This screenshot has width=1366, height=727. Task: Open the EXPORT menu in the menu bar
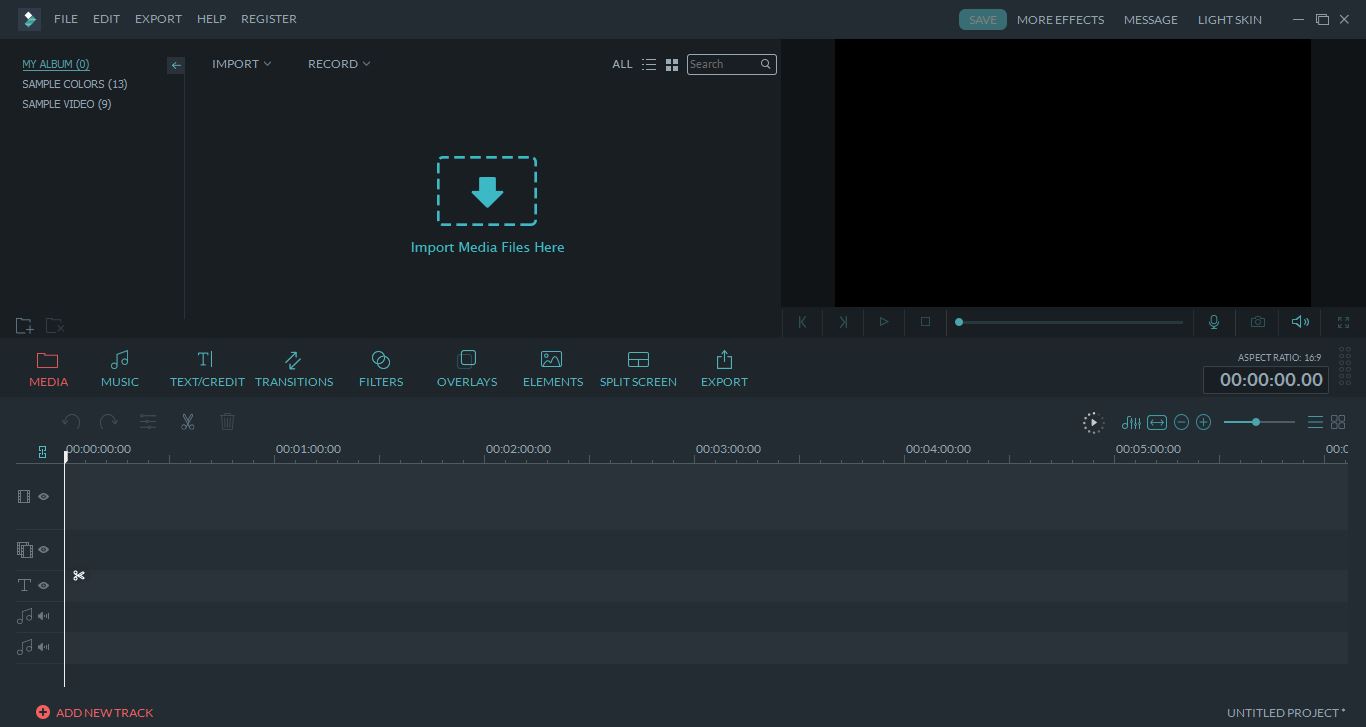point(157,18)
